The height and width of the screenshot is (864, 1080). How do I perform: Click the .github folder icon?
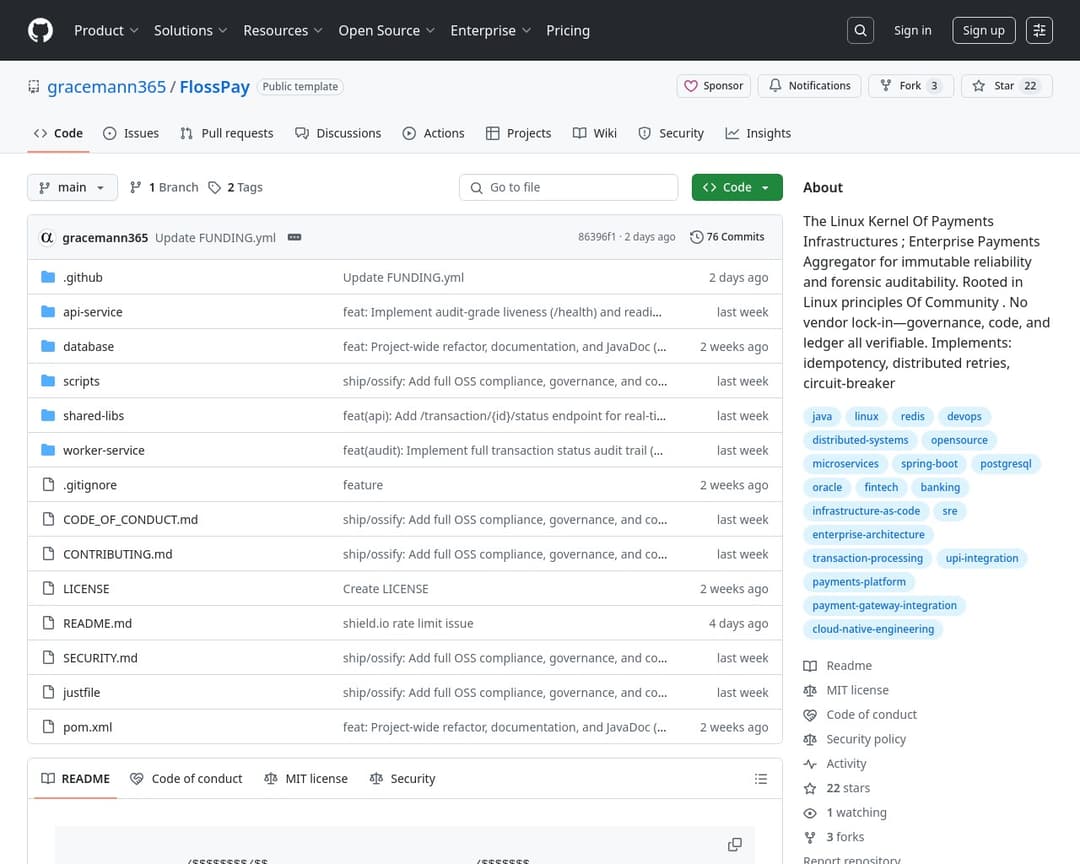coord(48,277)
